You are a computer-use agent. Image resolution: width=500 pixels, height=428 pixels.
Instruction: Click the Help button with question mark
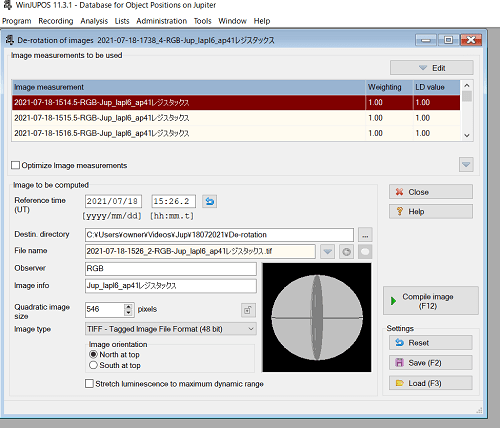(431, 211)
